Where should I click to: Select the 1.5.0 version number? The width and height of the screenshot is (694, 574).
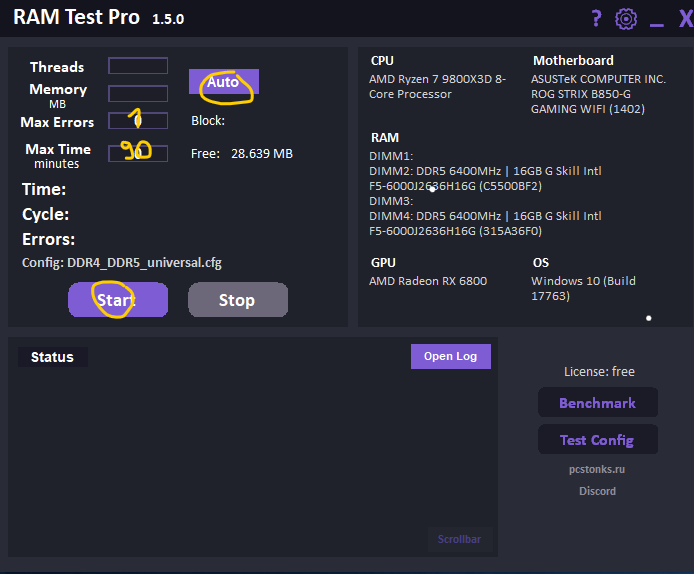[x=168, y=19]
